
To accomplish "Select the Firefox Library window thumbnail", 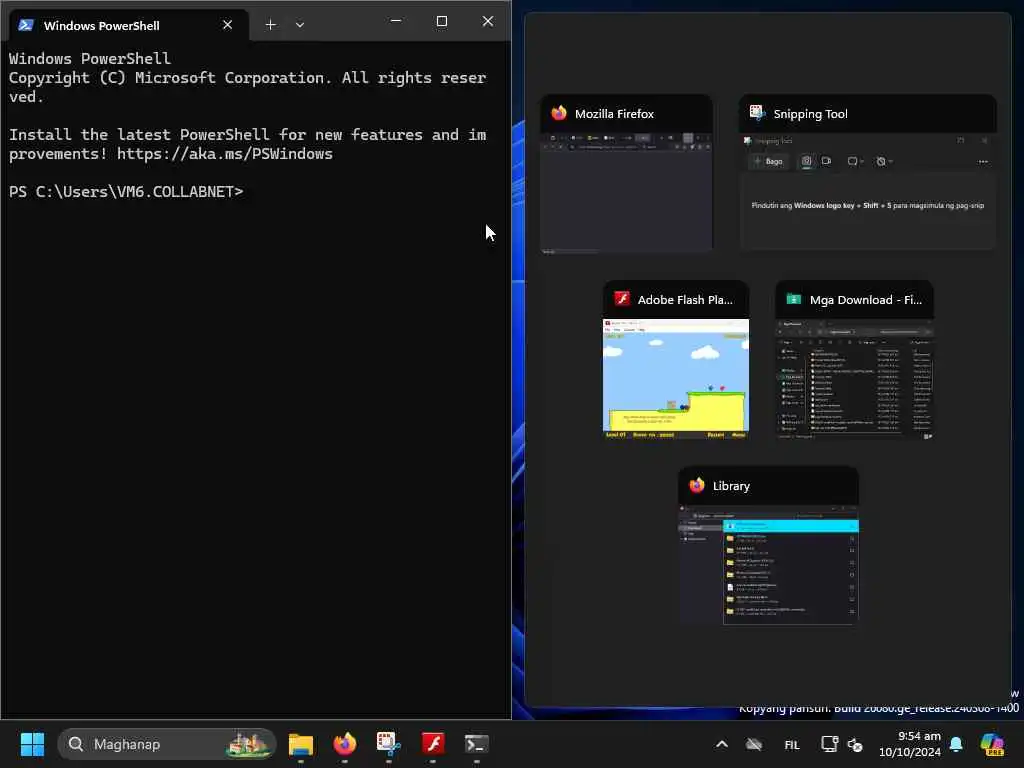I will pos(768,546).
